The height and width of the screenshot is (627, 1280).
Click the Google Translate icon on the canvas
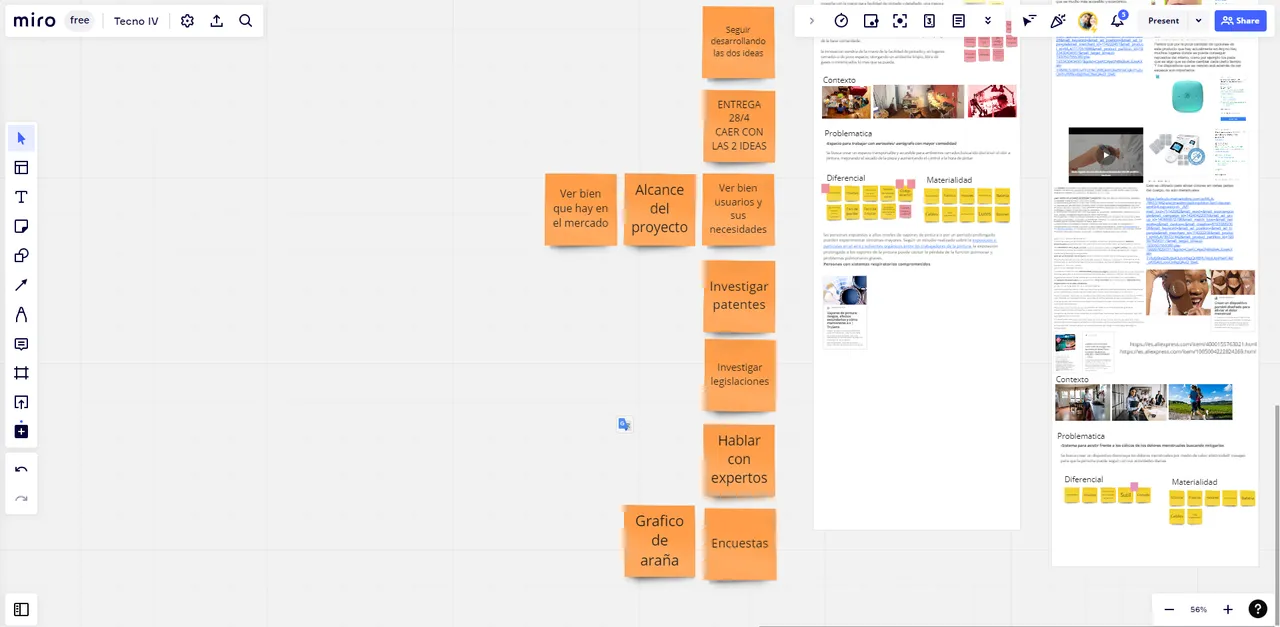(x=624, y=424)
